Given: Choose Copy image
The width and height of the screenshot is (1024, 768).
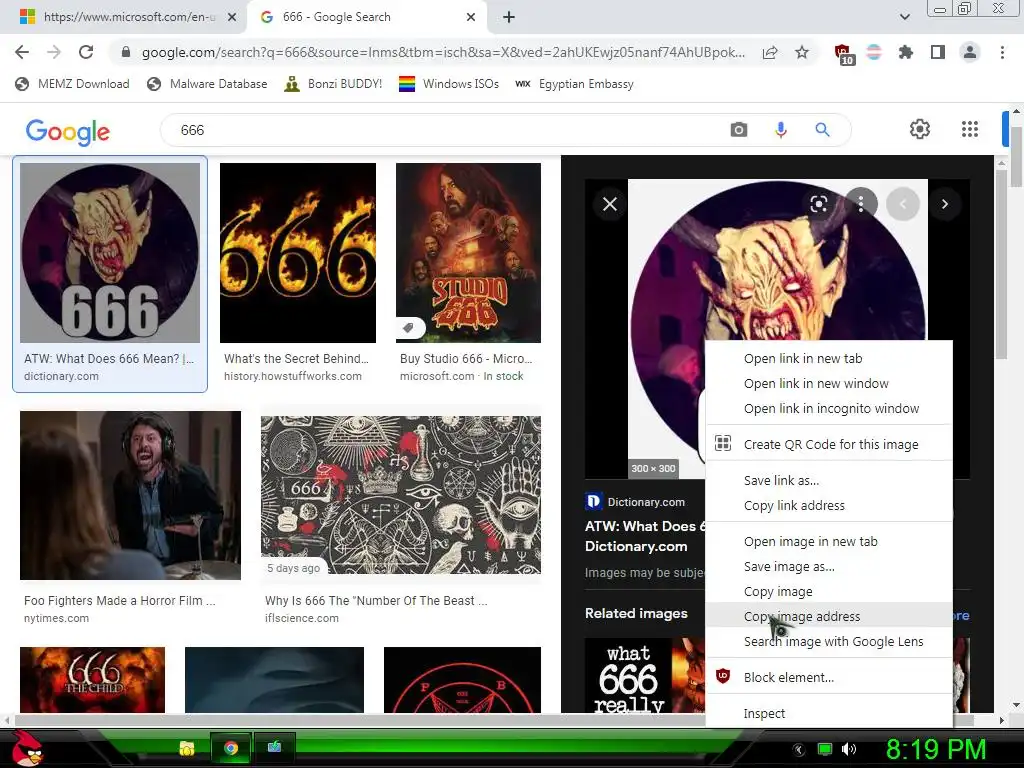Looking at the screenshot, I should 829,591.
